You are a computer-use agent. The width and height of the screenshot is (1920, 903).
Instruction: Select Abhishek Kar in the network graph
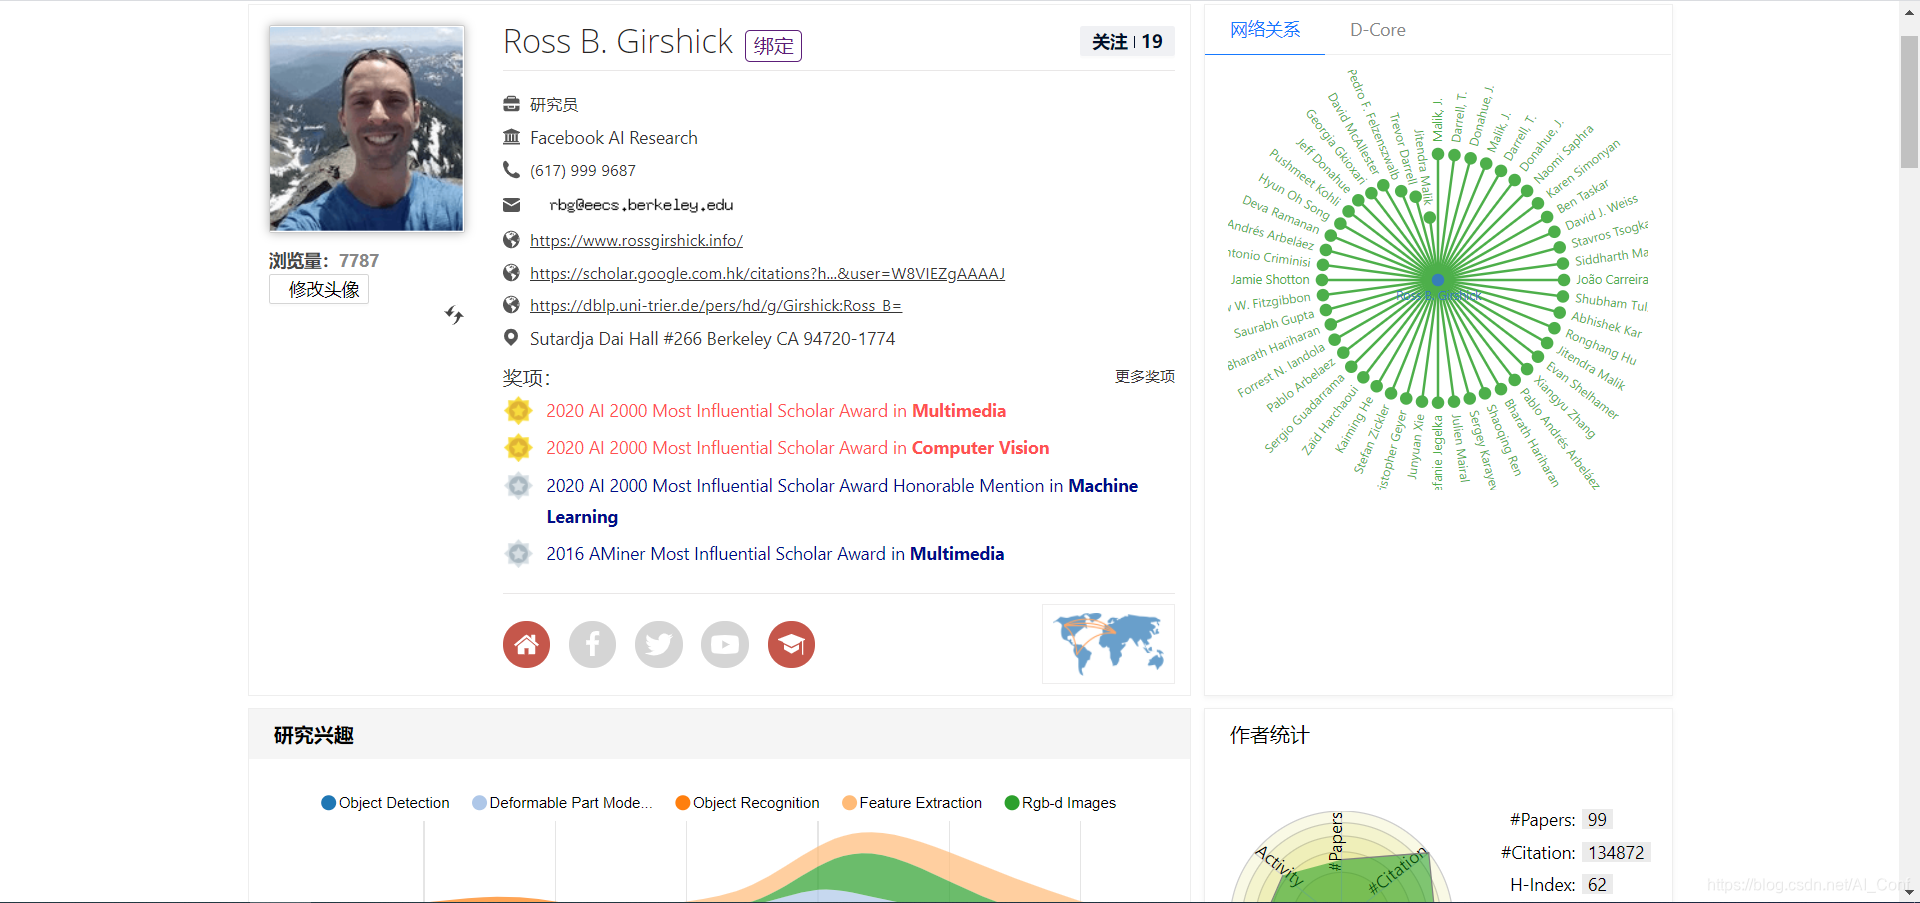pyautogui.click(x=1606, y=325)
